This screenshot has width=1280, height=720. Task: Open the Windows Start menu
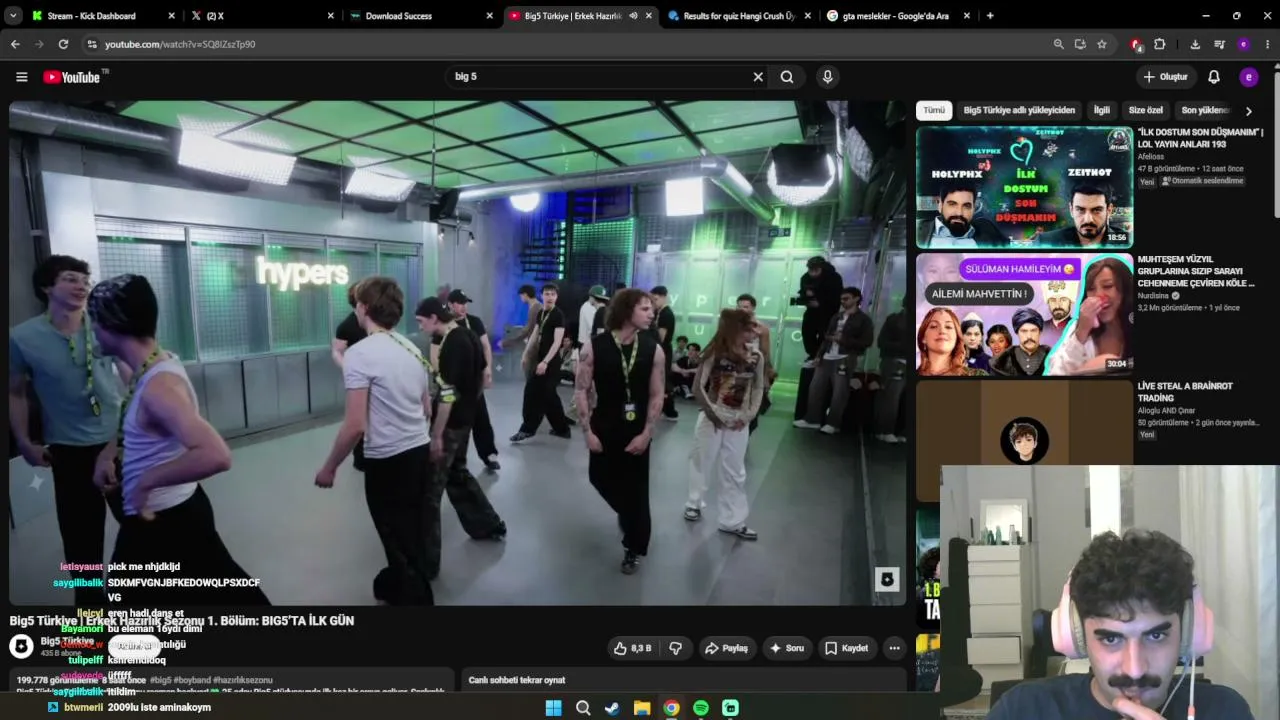tap(553, 708)
